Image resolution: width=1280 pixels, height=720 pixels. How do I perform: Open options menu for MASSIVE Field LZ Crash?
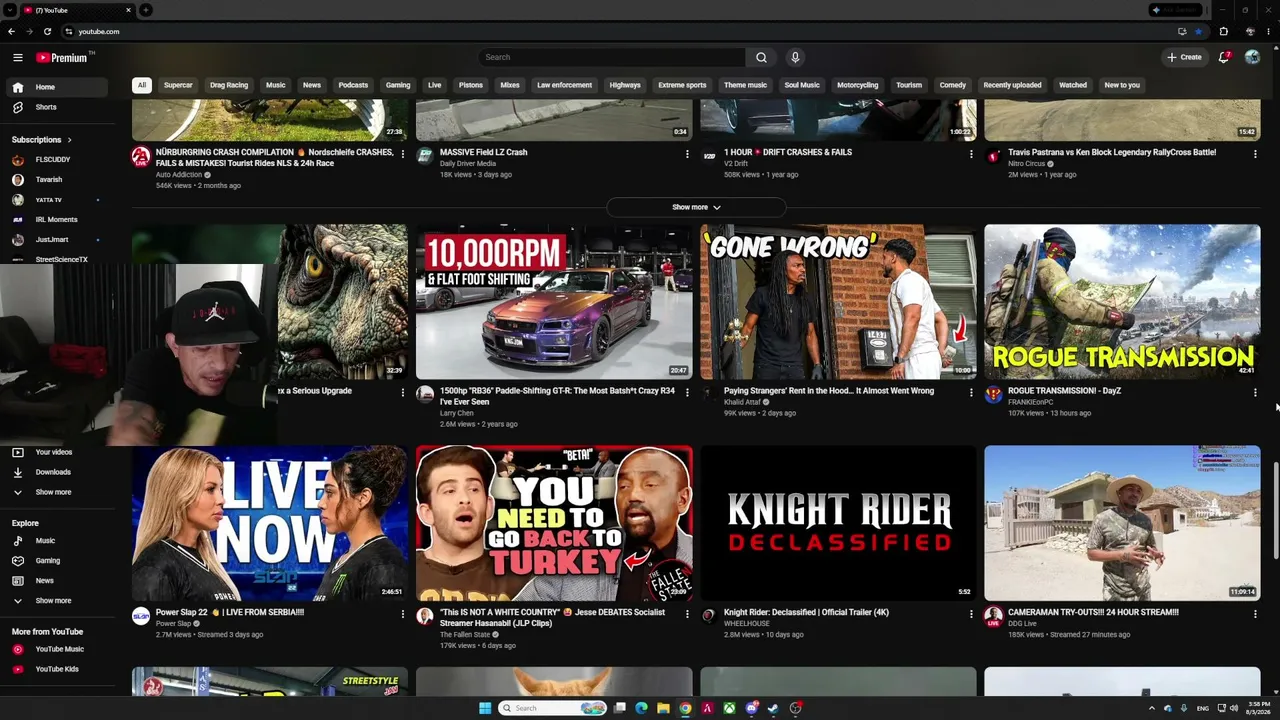point(687,154)
